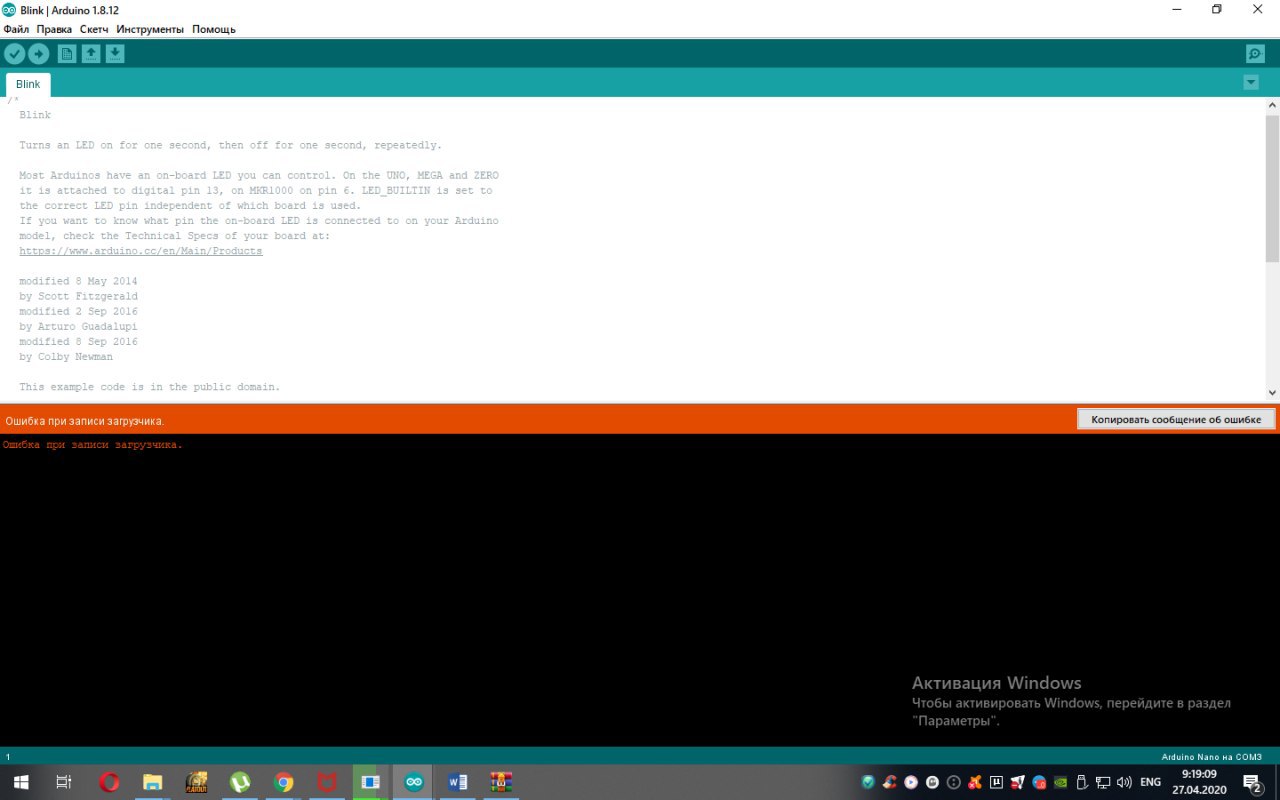The width and height of the screenshot is (1280, 800).
Task: Click the red error text in console
Action: tap(93, 445)
